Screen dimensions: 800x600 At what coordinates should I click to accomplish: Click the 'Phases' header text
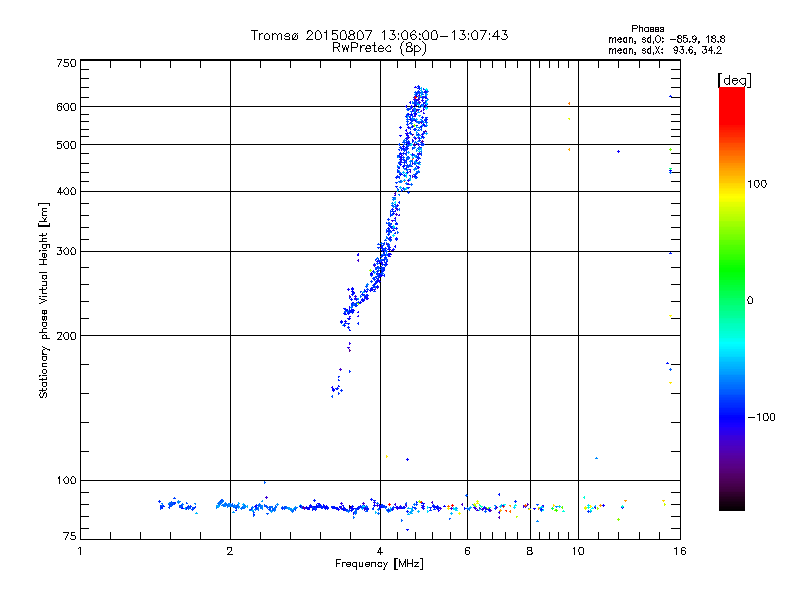(x=647, y=29)
